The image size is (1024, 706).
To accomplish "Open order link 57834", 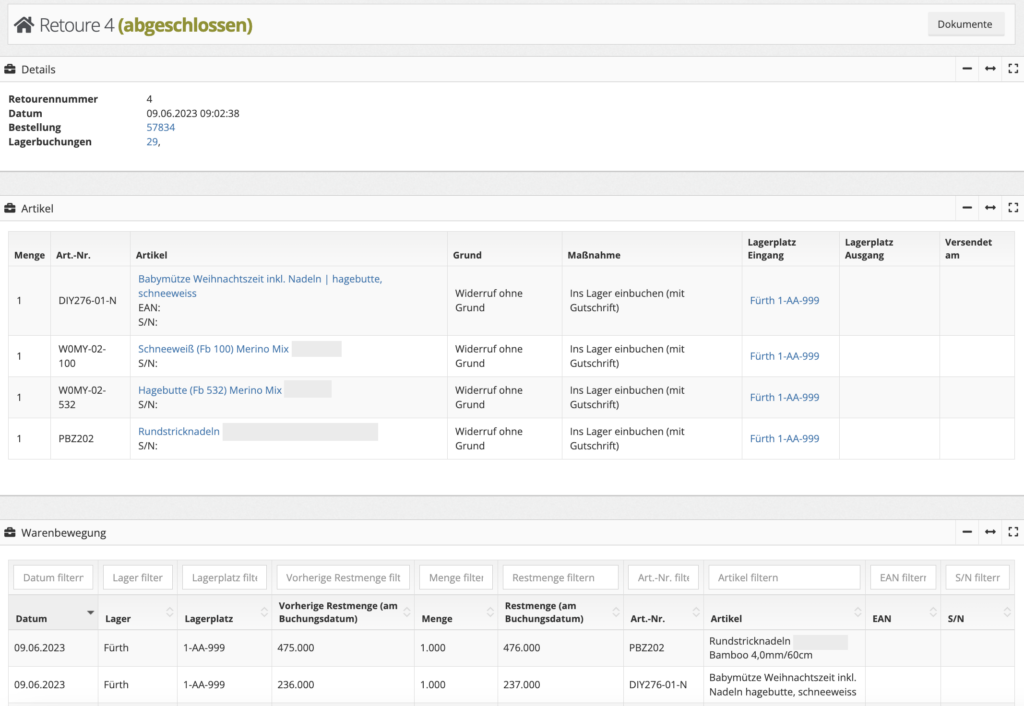I will click(161, 127).
